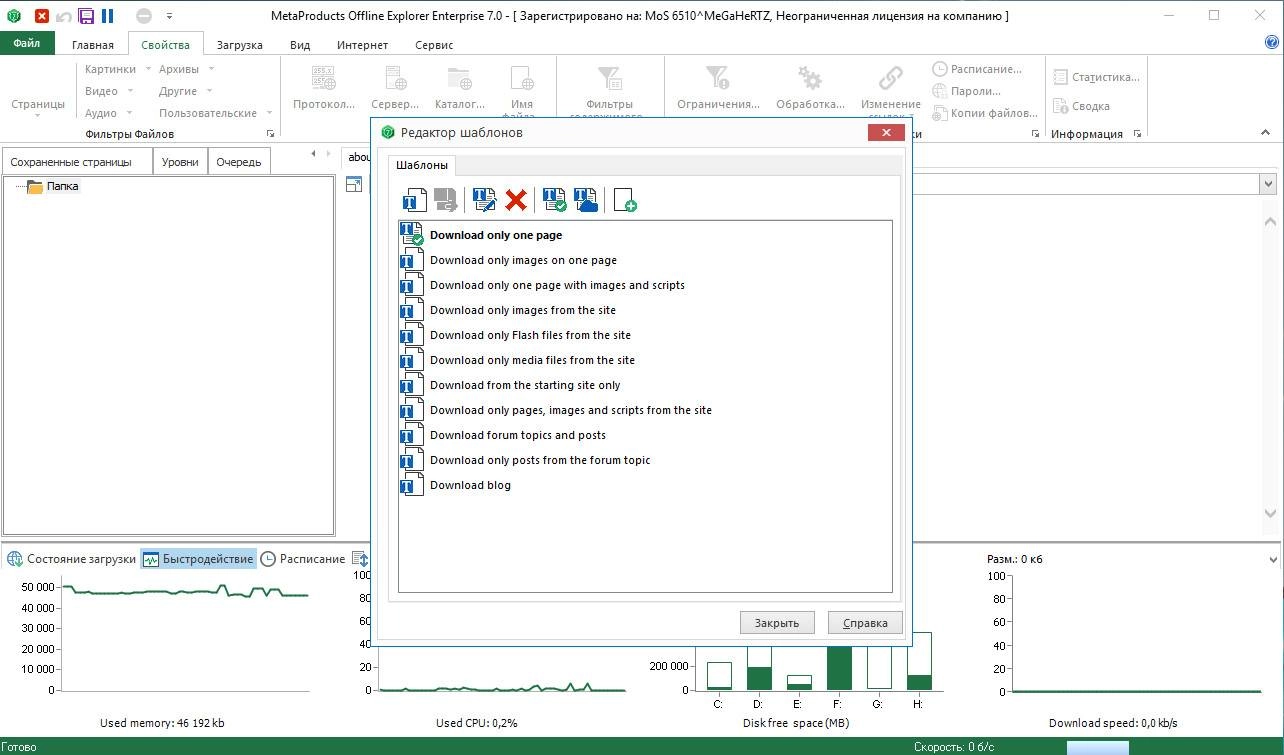Image resolution: width=1284 pixels, height=755 pixels.
Task: Select the Уровни tab
Action: pyautogui.click(x=180, y=162)
